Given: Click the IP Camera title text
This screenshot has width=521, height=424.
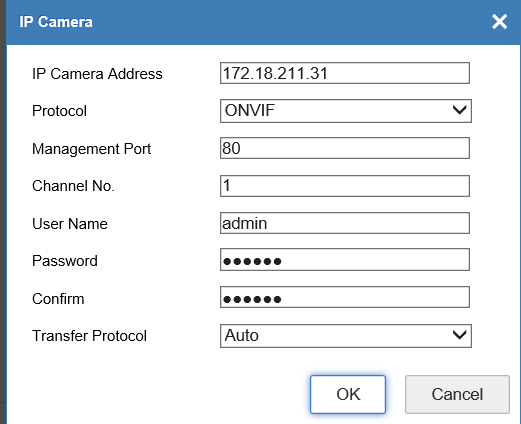Looking at the screenshot, I should click(56, 22).
